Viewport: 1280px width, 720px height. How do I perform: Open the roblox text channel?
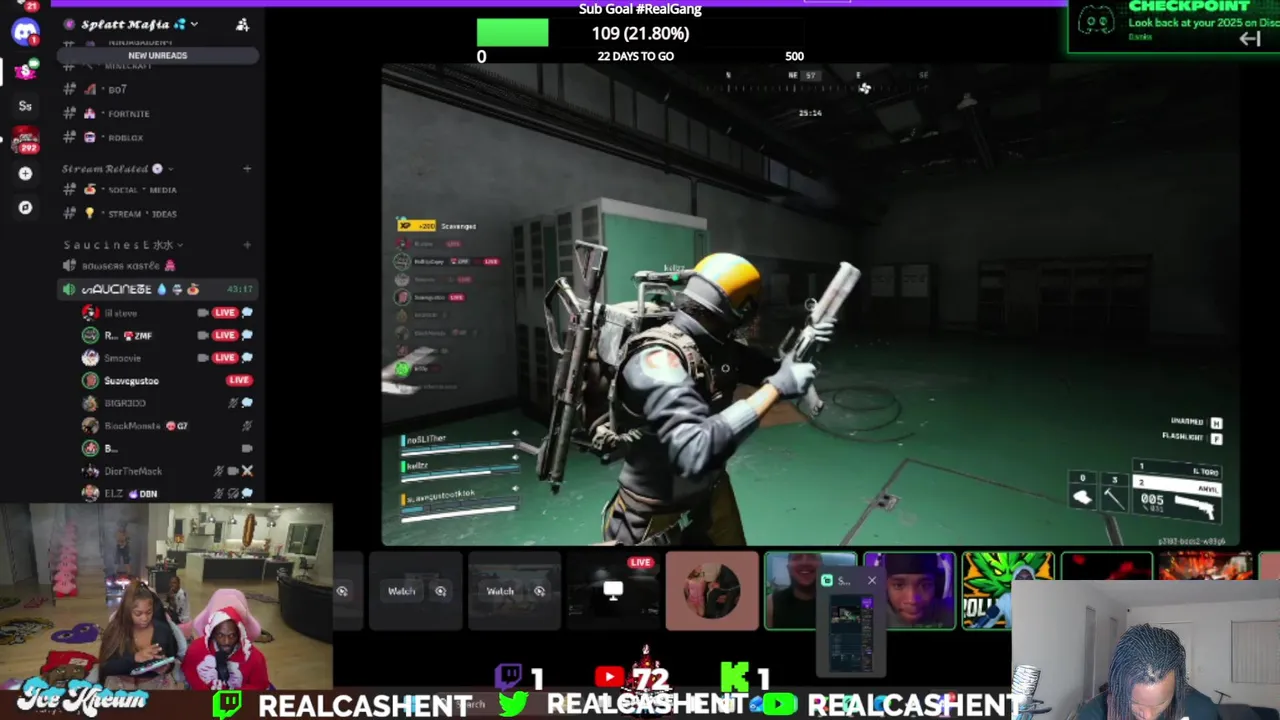157,137
